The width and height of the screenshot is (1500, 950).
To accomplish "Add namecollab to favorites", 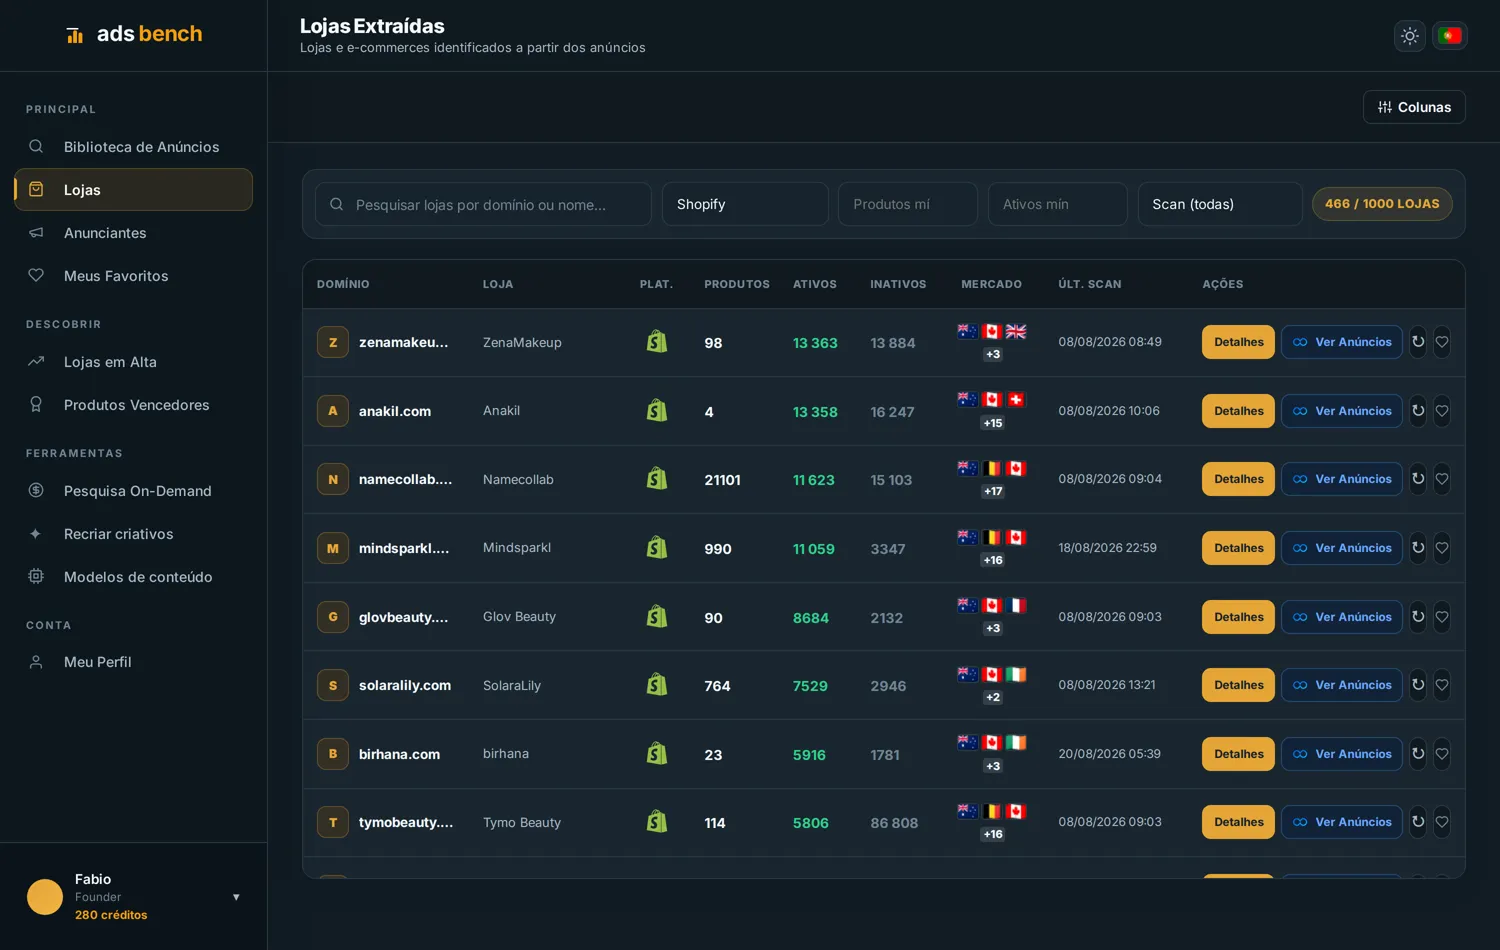I will tap(1442, 479).
